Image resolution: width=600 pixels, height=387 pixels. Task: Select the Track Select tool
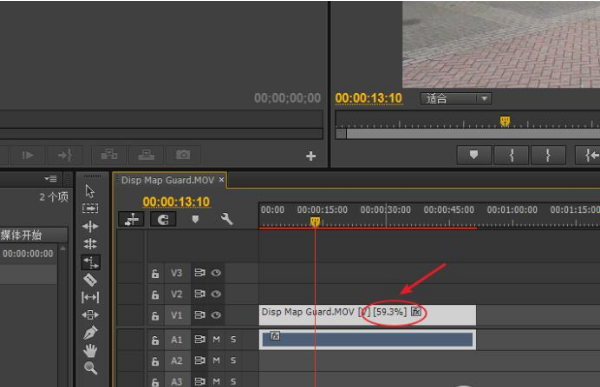click(x=90, y=208)
